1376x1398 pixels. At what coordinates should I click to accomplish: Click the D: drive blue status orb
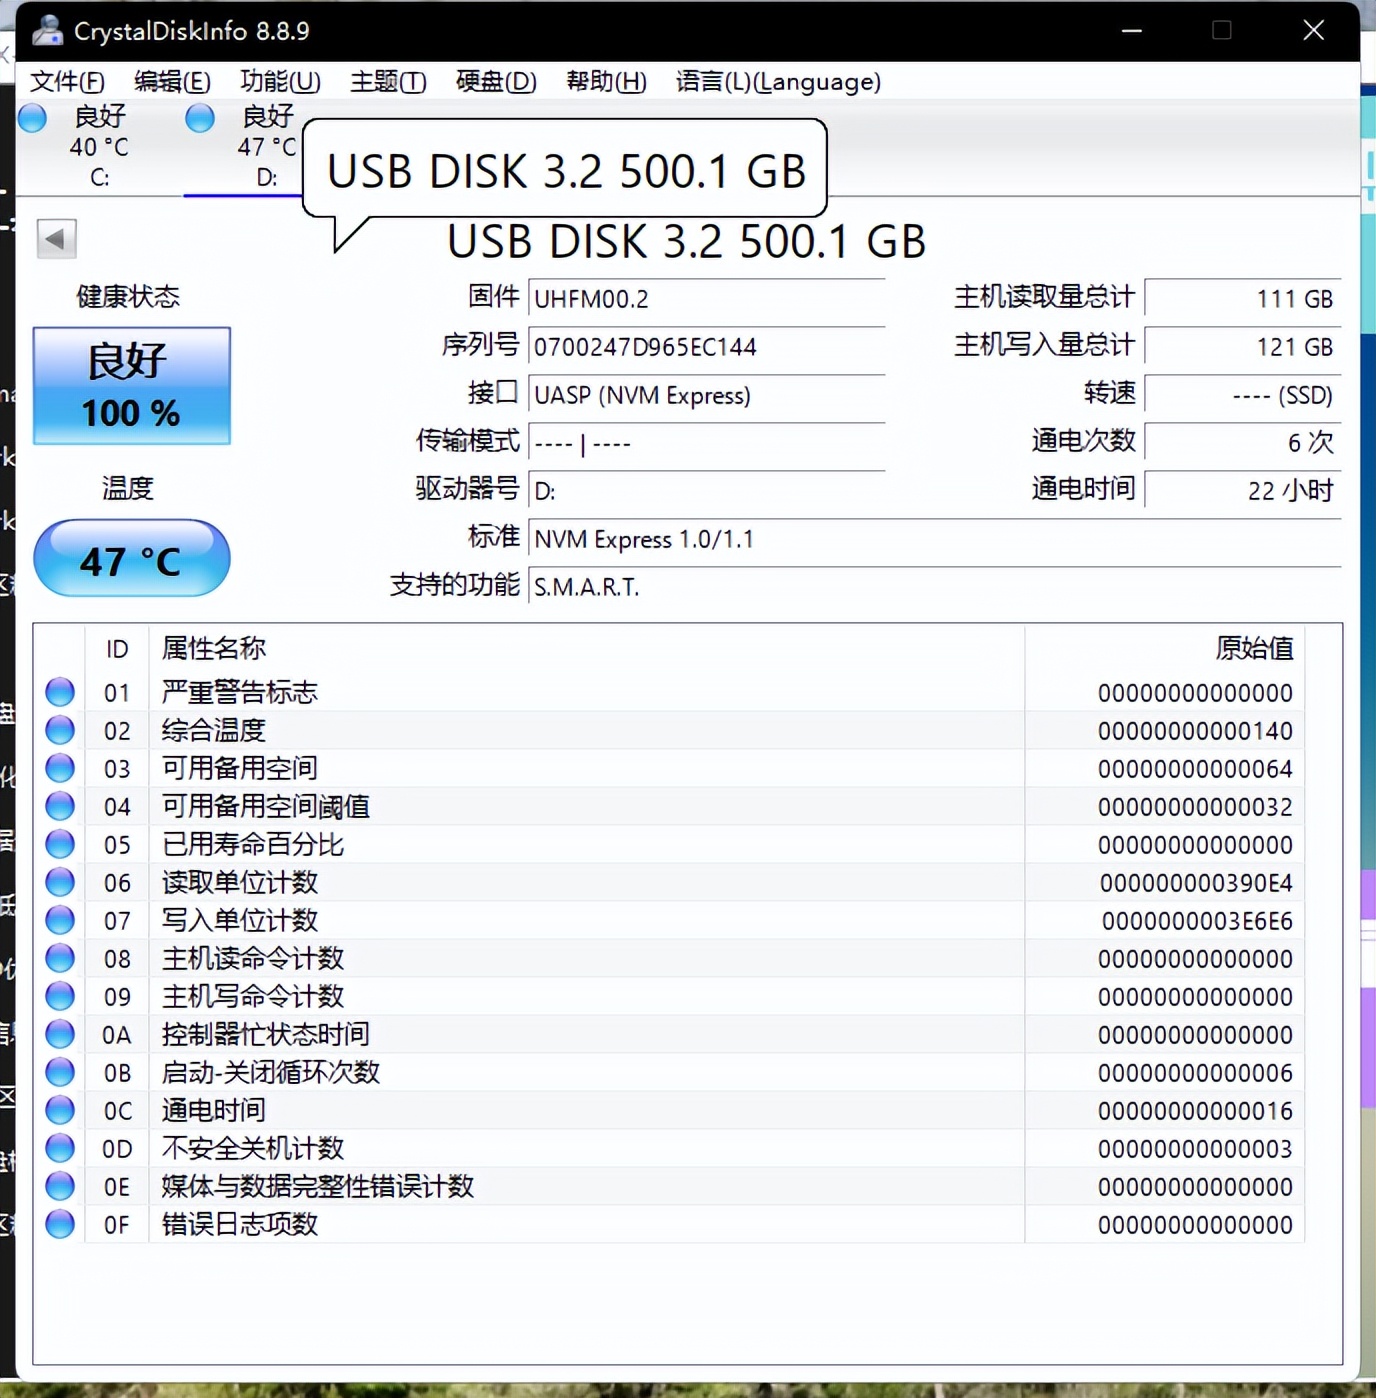(x=200, y=118)
